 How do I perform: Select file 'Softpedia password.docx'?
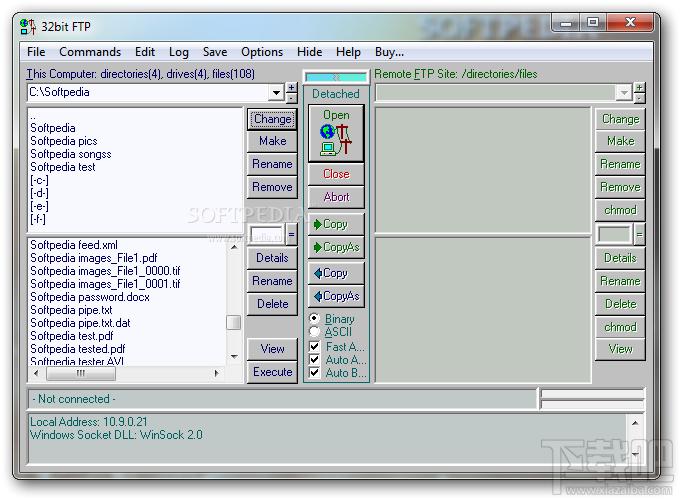coord(90,297)
